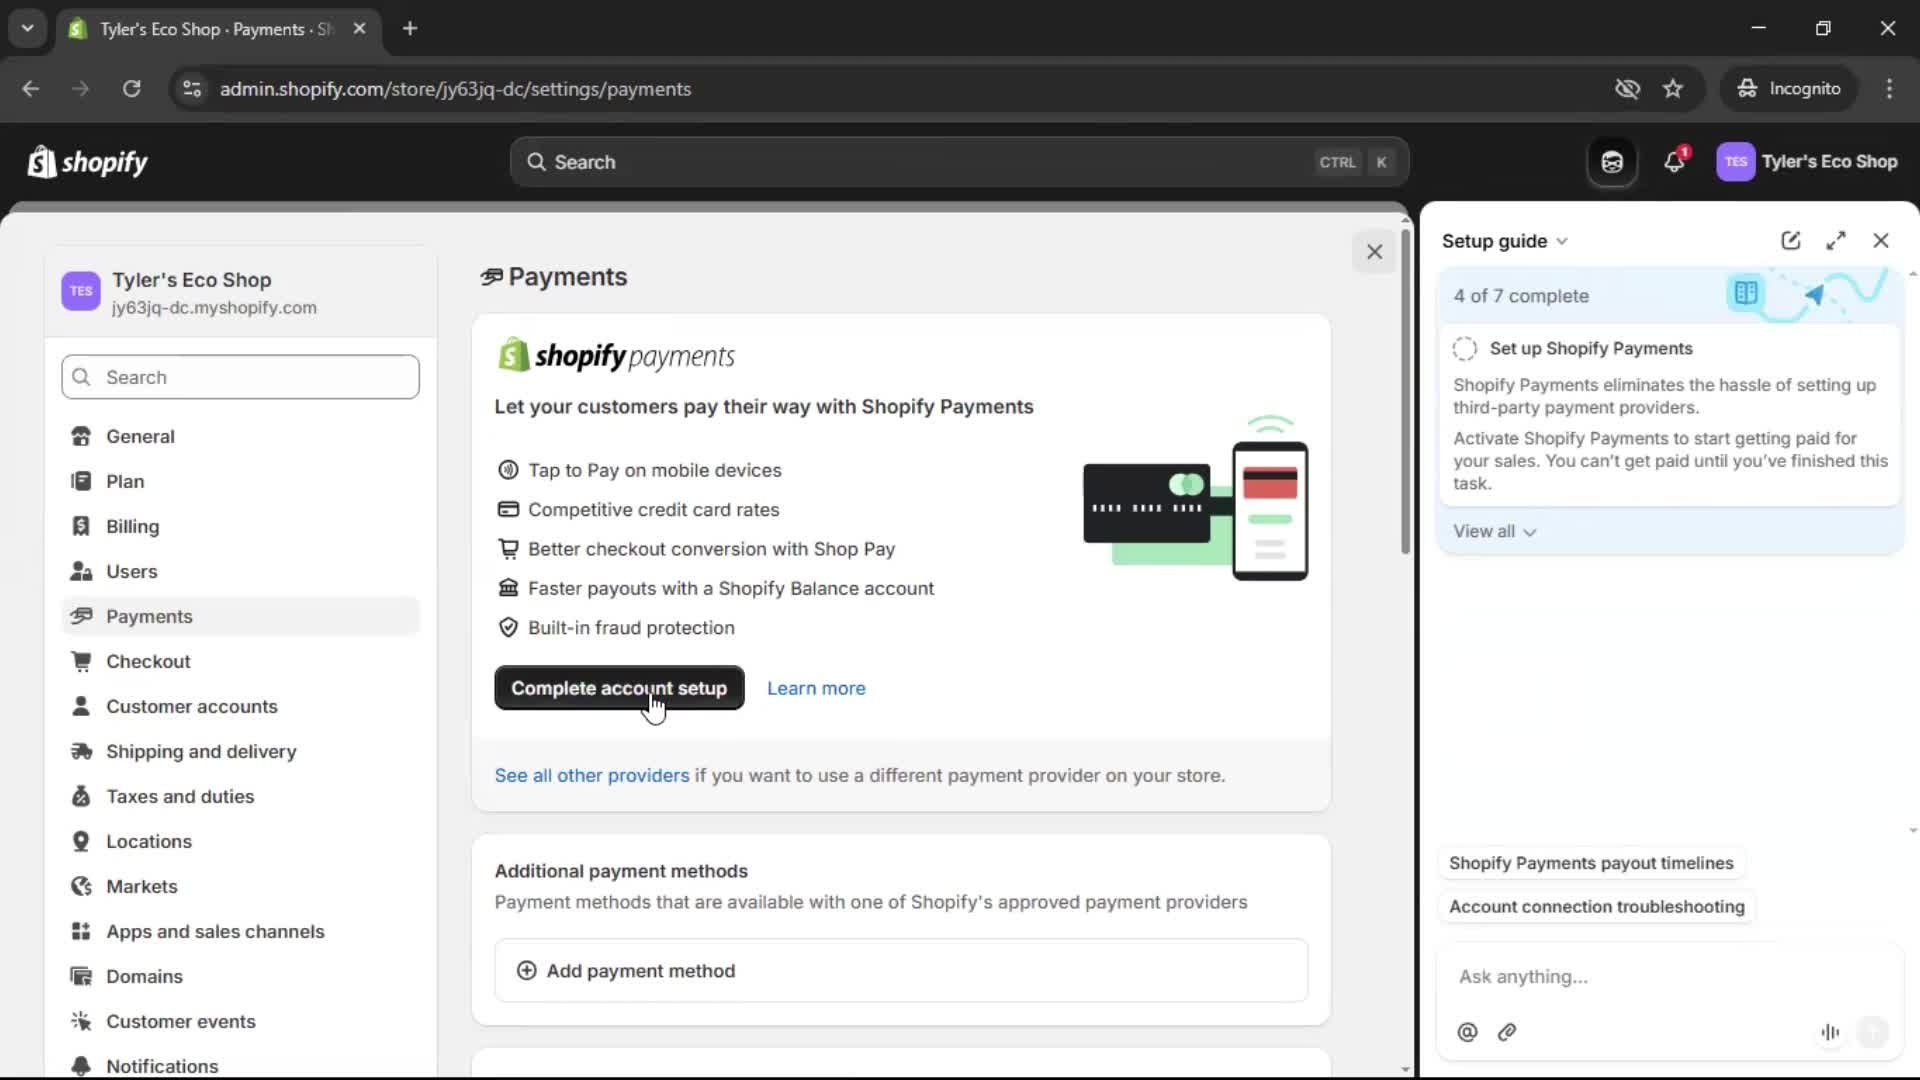
Task: Click the @ mention icon in chat input
Action: [x=1467, y=1032]
